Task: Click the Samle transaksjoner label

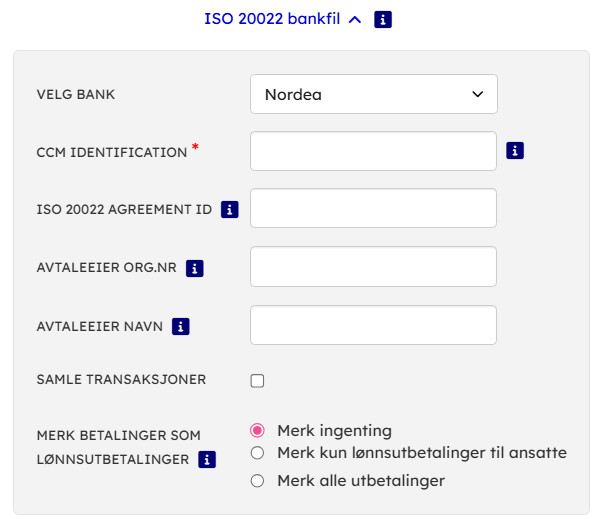Action: [x=121, y=380]
